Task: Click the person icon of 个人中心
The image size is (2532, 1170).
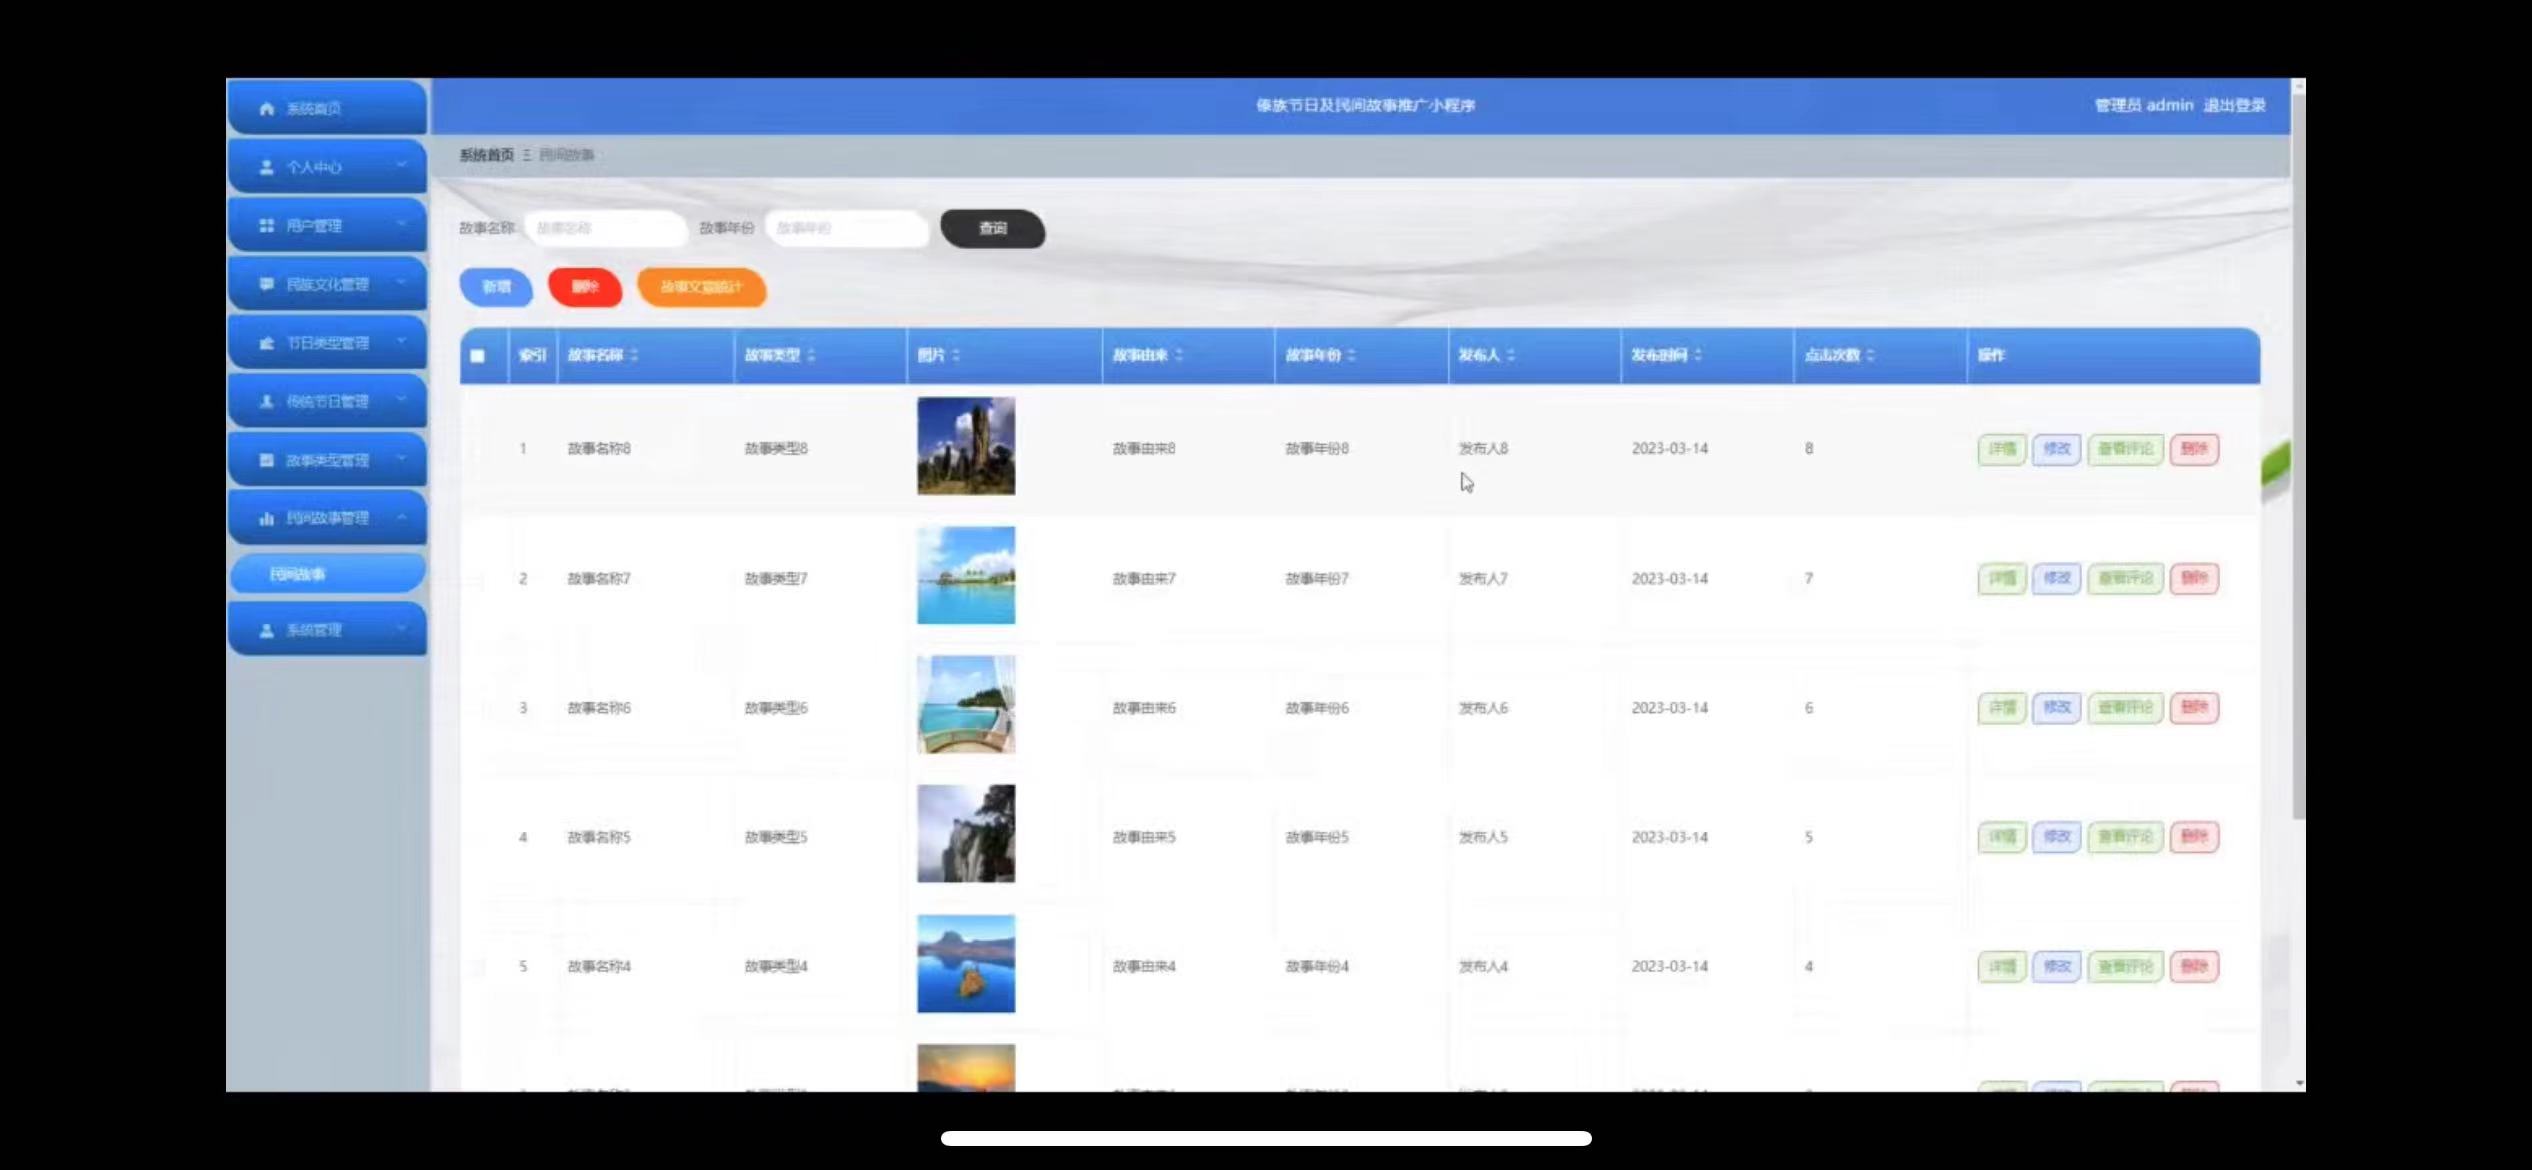Action: (266, 167)
